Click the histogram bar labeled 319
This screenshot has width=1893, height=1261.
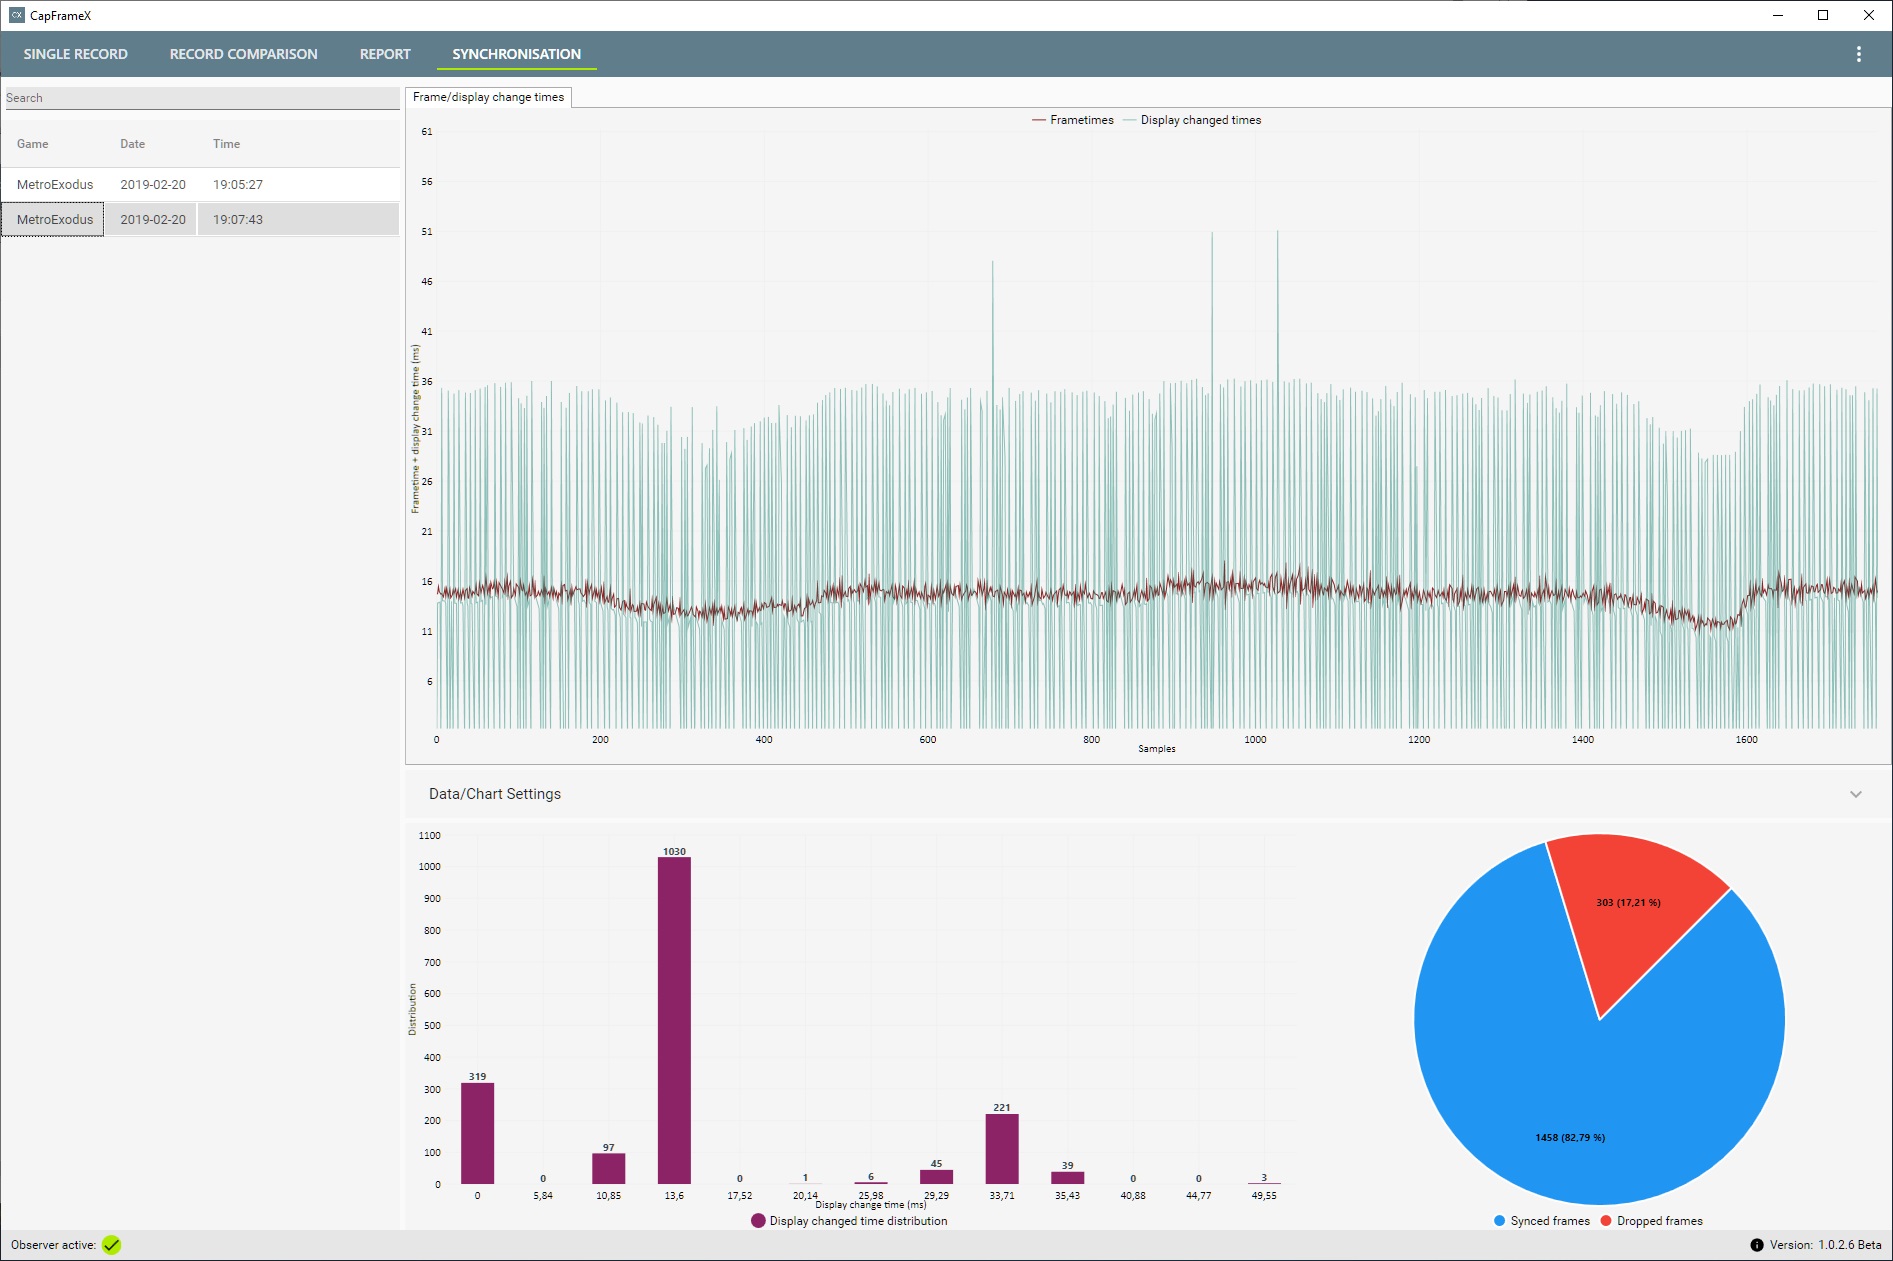tap(477, 1133)
